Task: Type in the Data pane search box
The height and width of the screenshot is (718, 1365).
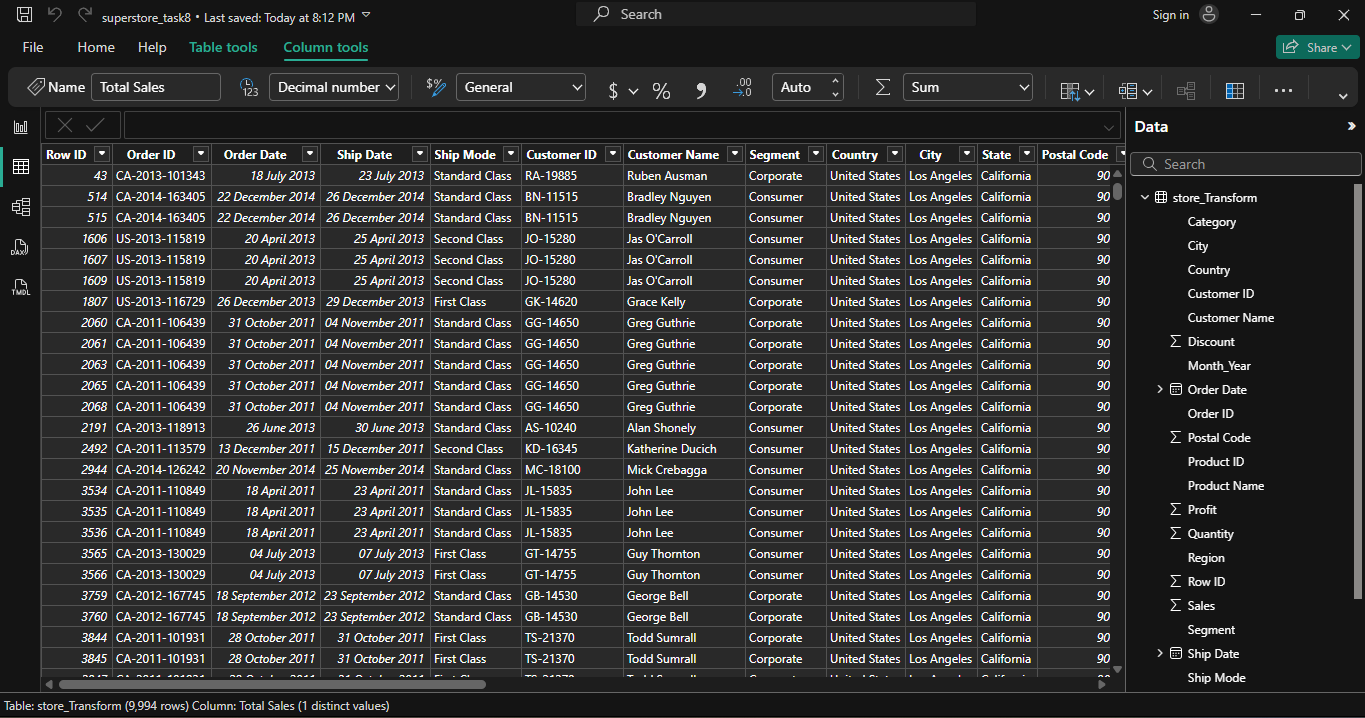Action: click(1244, 163)
